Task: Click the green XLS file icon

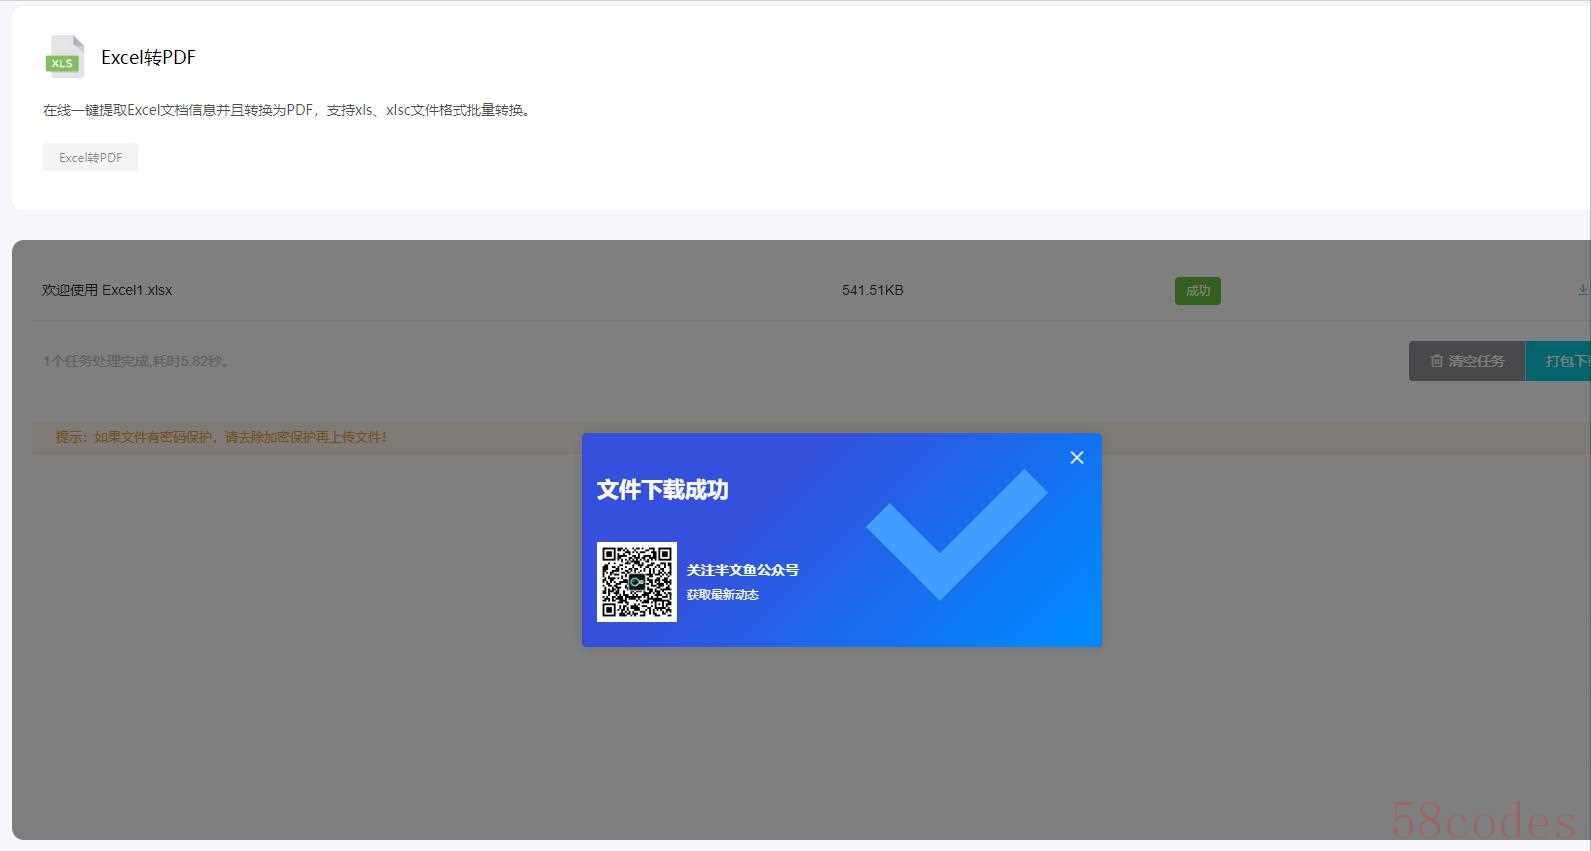Action: tap(64, 57)
